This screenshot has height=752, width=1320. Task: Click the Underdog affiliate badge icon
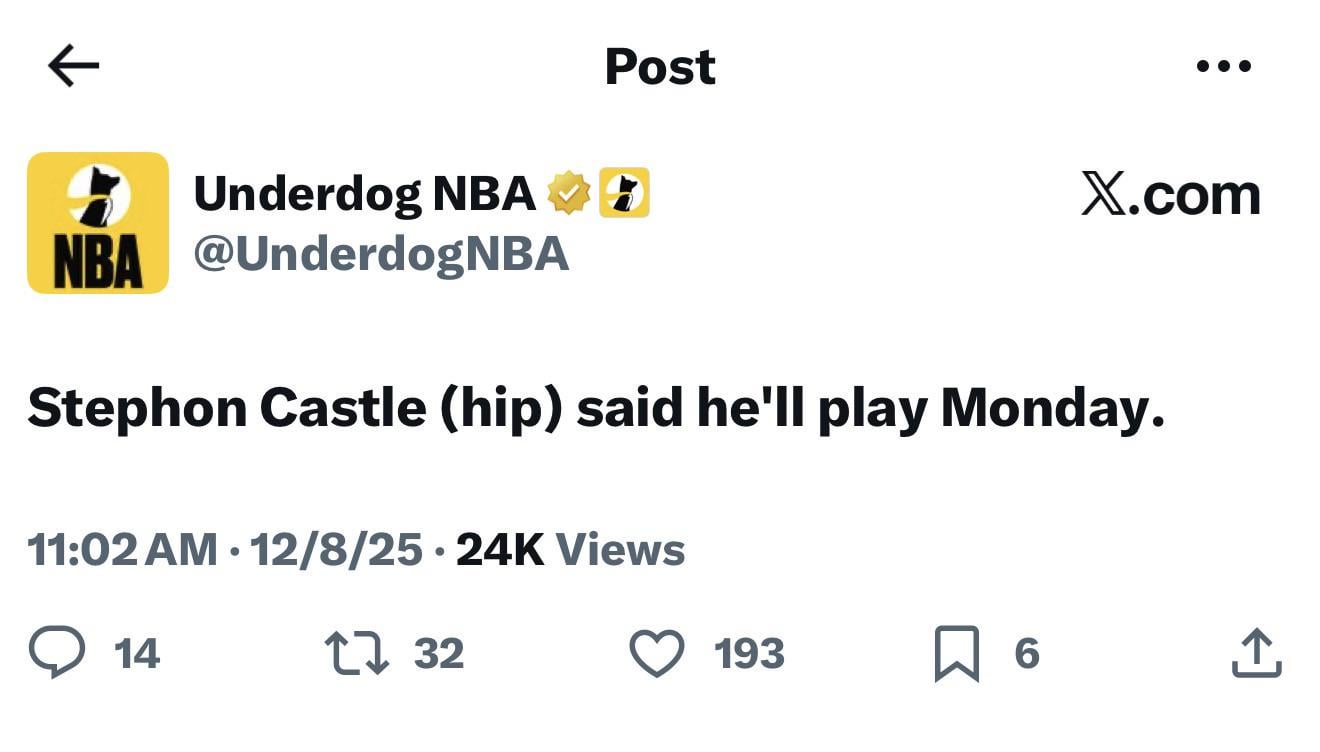pos(625,192)
